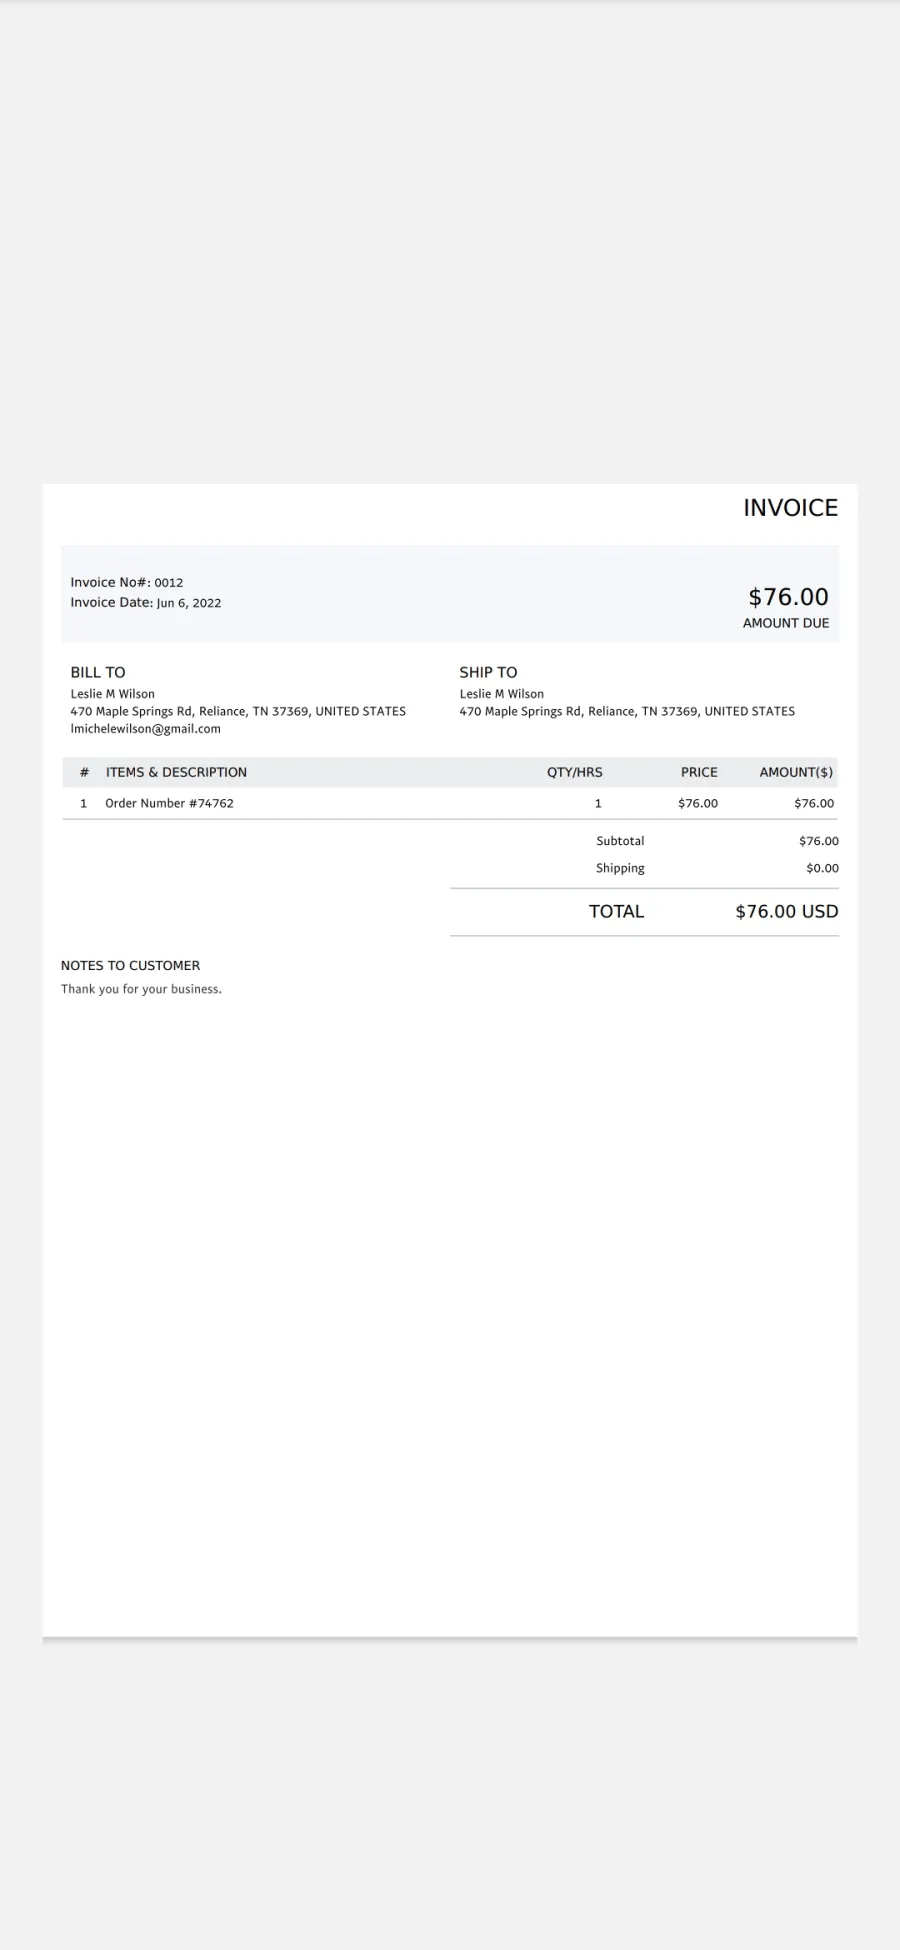Screen dimensions: 900x1950
Task: Click the Bill To street address
Action: (238, 711)
